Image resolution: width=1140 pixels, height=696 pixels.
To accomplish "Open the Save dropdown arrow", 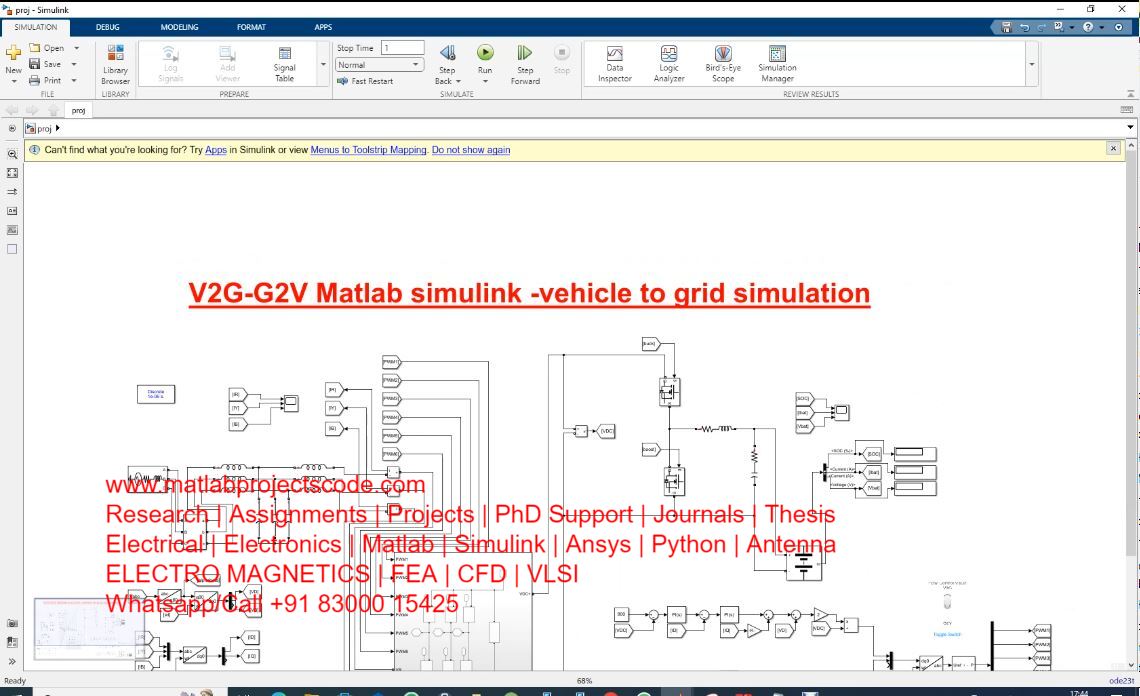I will 76,64.
